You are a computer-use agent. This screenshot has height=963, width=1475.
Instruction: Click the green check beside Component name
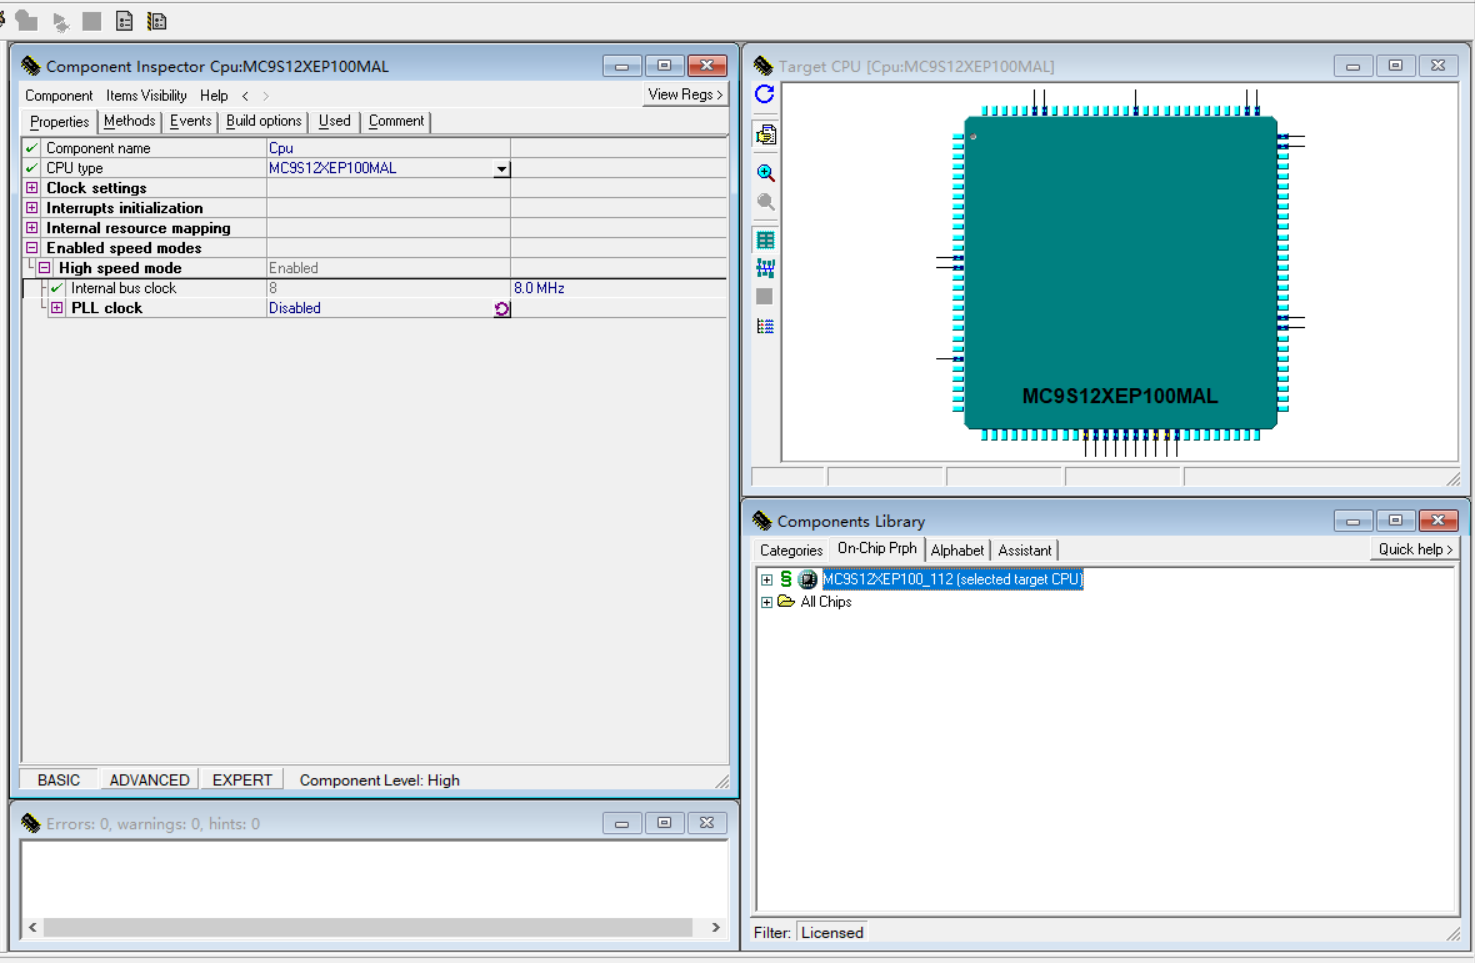(32, 148)
